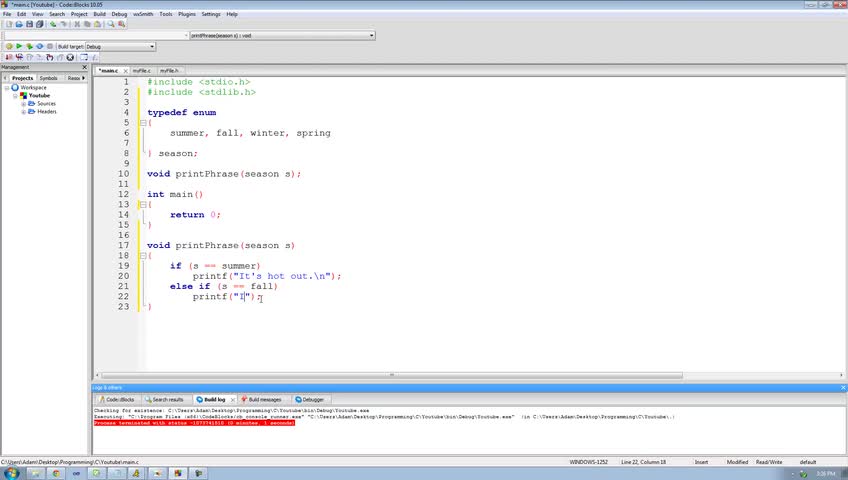Open the Edit menu
848x480 pixels.
click(x=22, y=14)
